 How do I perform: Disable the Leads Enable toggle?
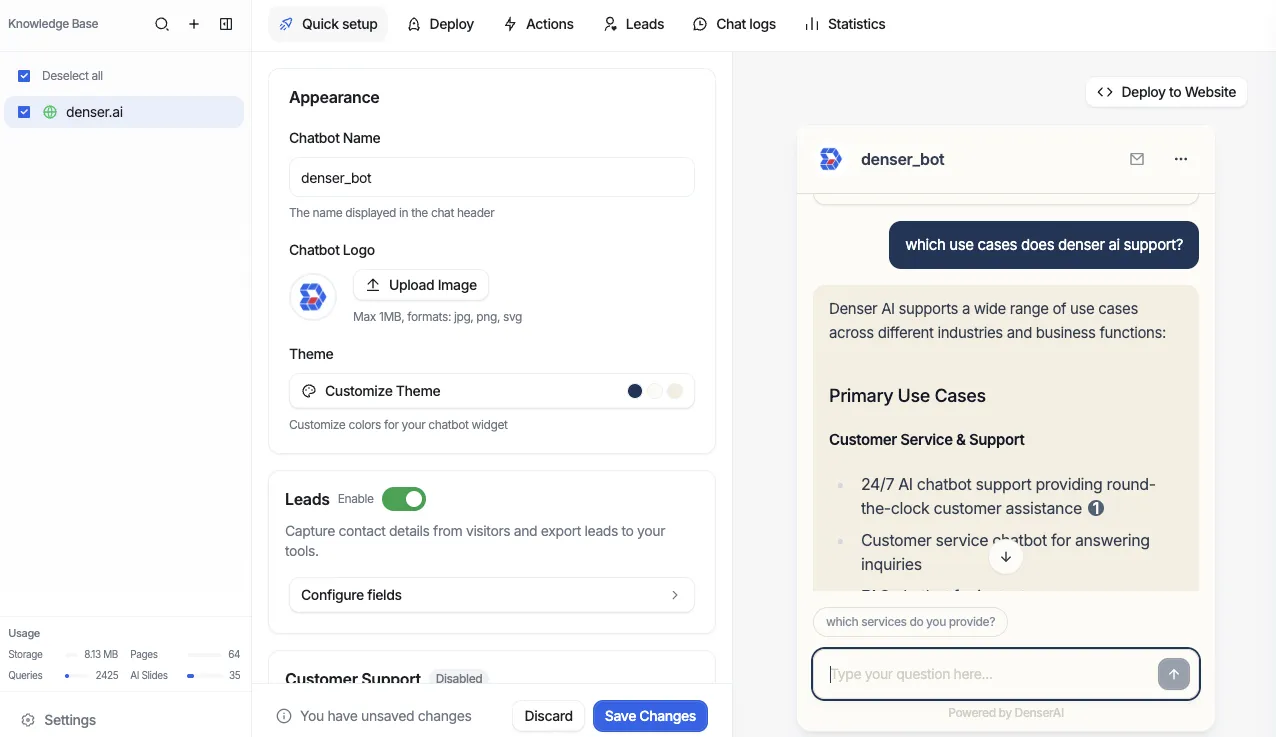point(404,498)
